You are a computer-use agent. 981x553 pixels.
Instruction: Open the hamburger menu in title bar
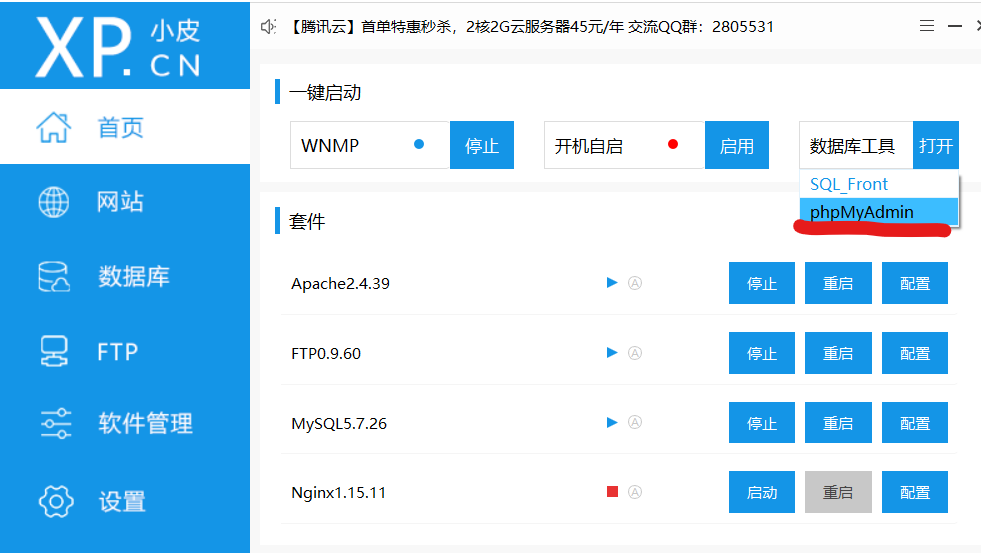point(927,26)
